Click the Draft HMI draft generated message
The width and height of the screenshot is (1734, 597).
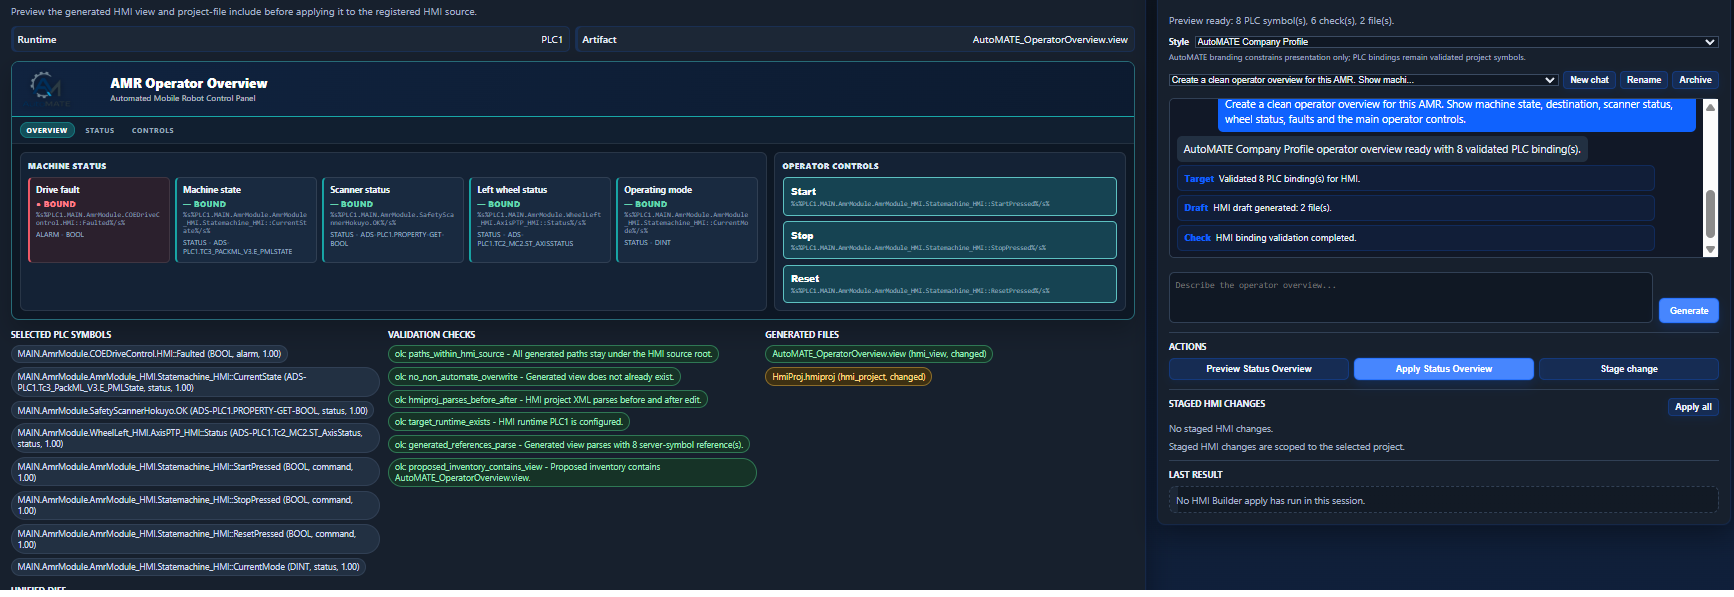1416,208
